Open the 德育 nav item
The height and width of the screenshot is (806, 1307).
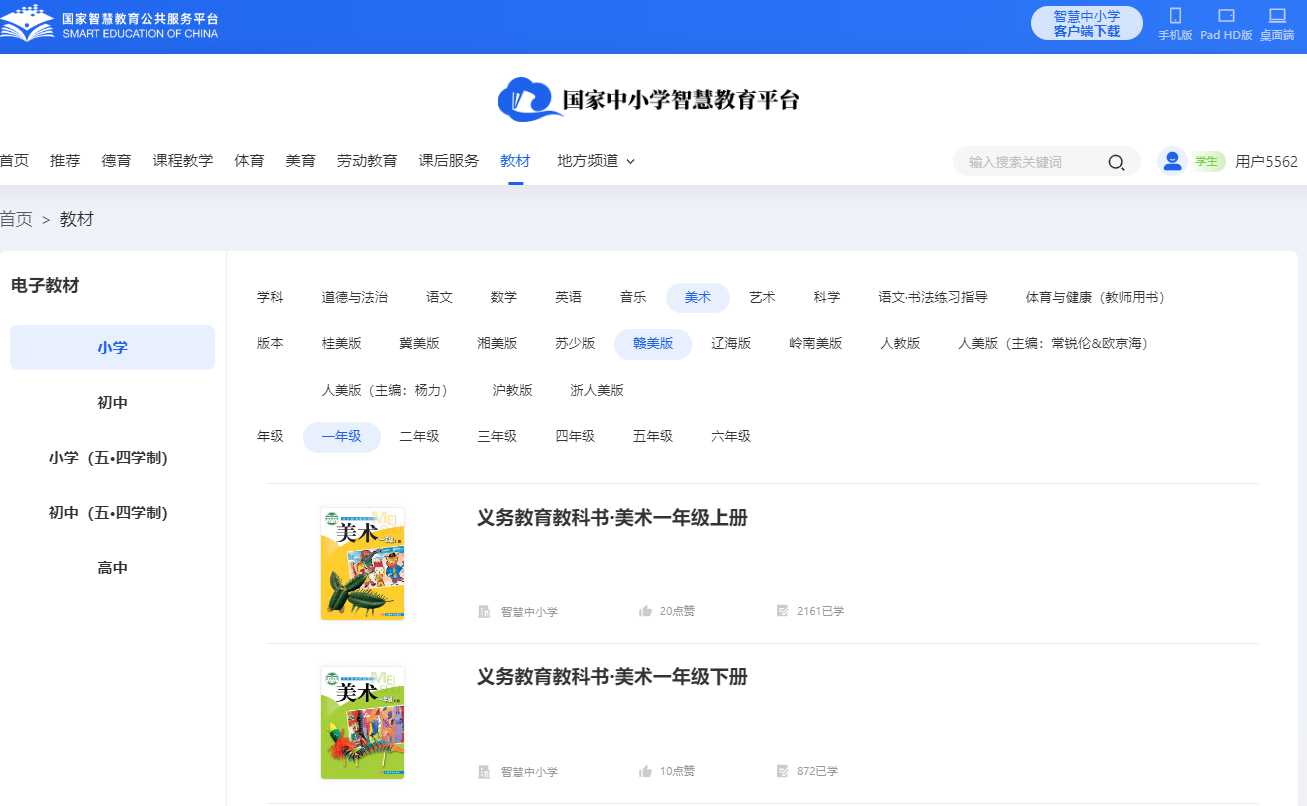(x=116, y=161)
